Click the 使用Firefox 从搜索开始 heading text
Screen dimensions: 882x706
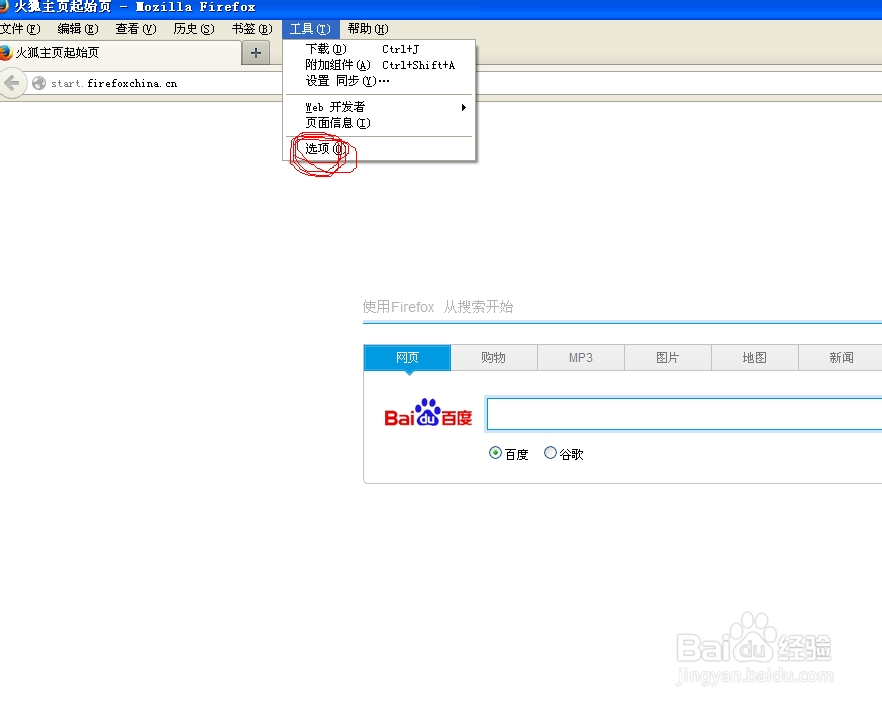(x=438, y=307)
